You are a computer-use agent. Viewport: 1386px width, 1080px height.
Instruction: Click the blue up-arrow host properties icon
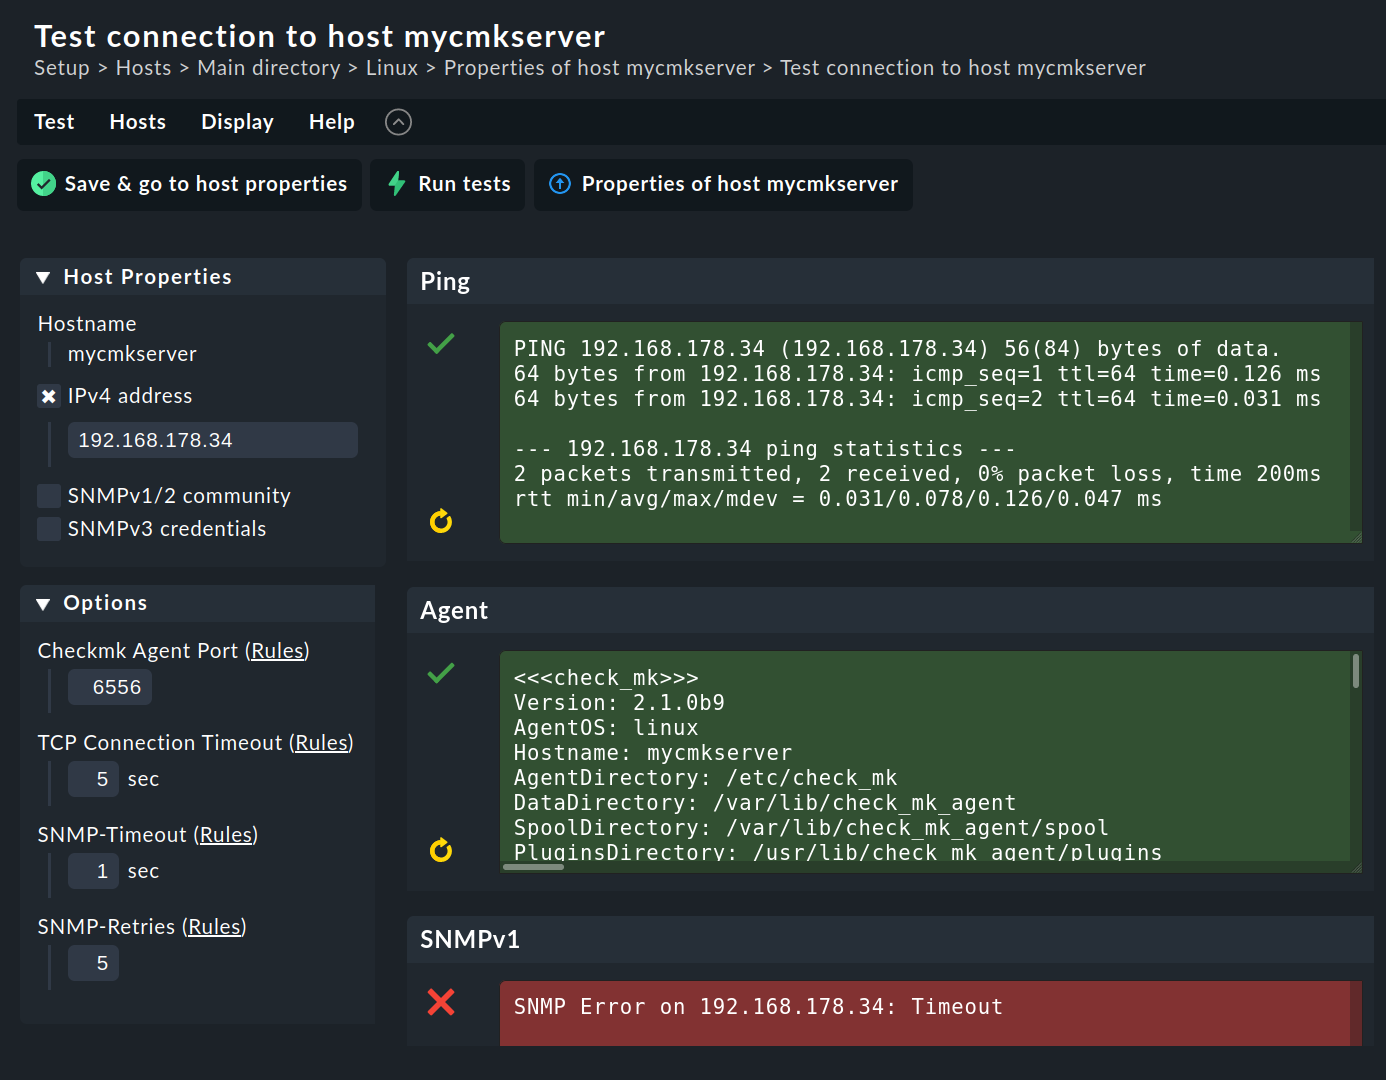[x=560, y=184]
